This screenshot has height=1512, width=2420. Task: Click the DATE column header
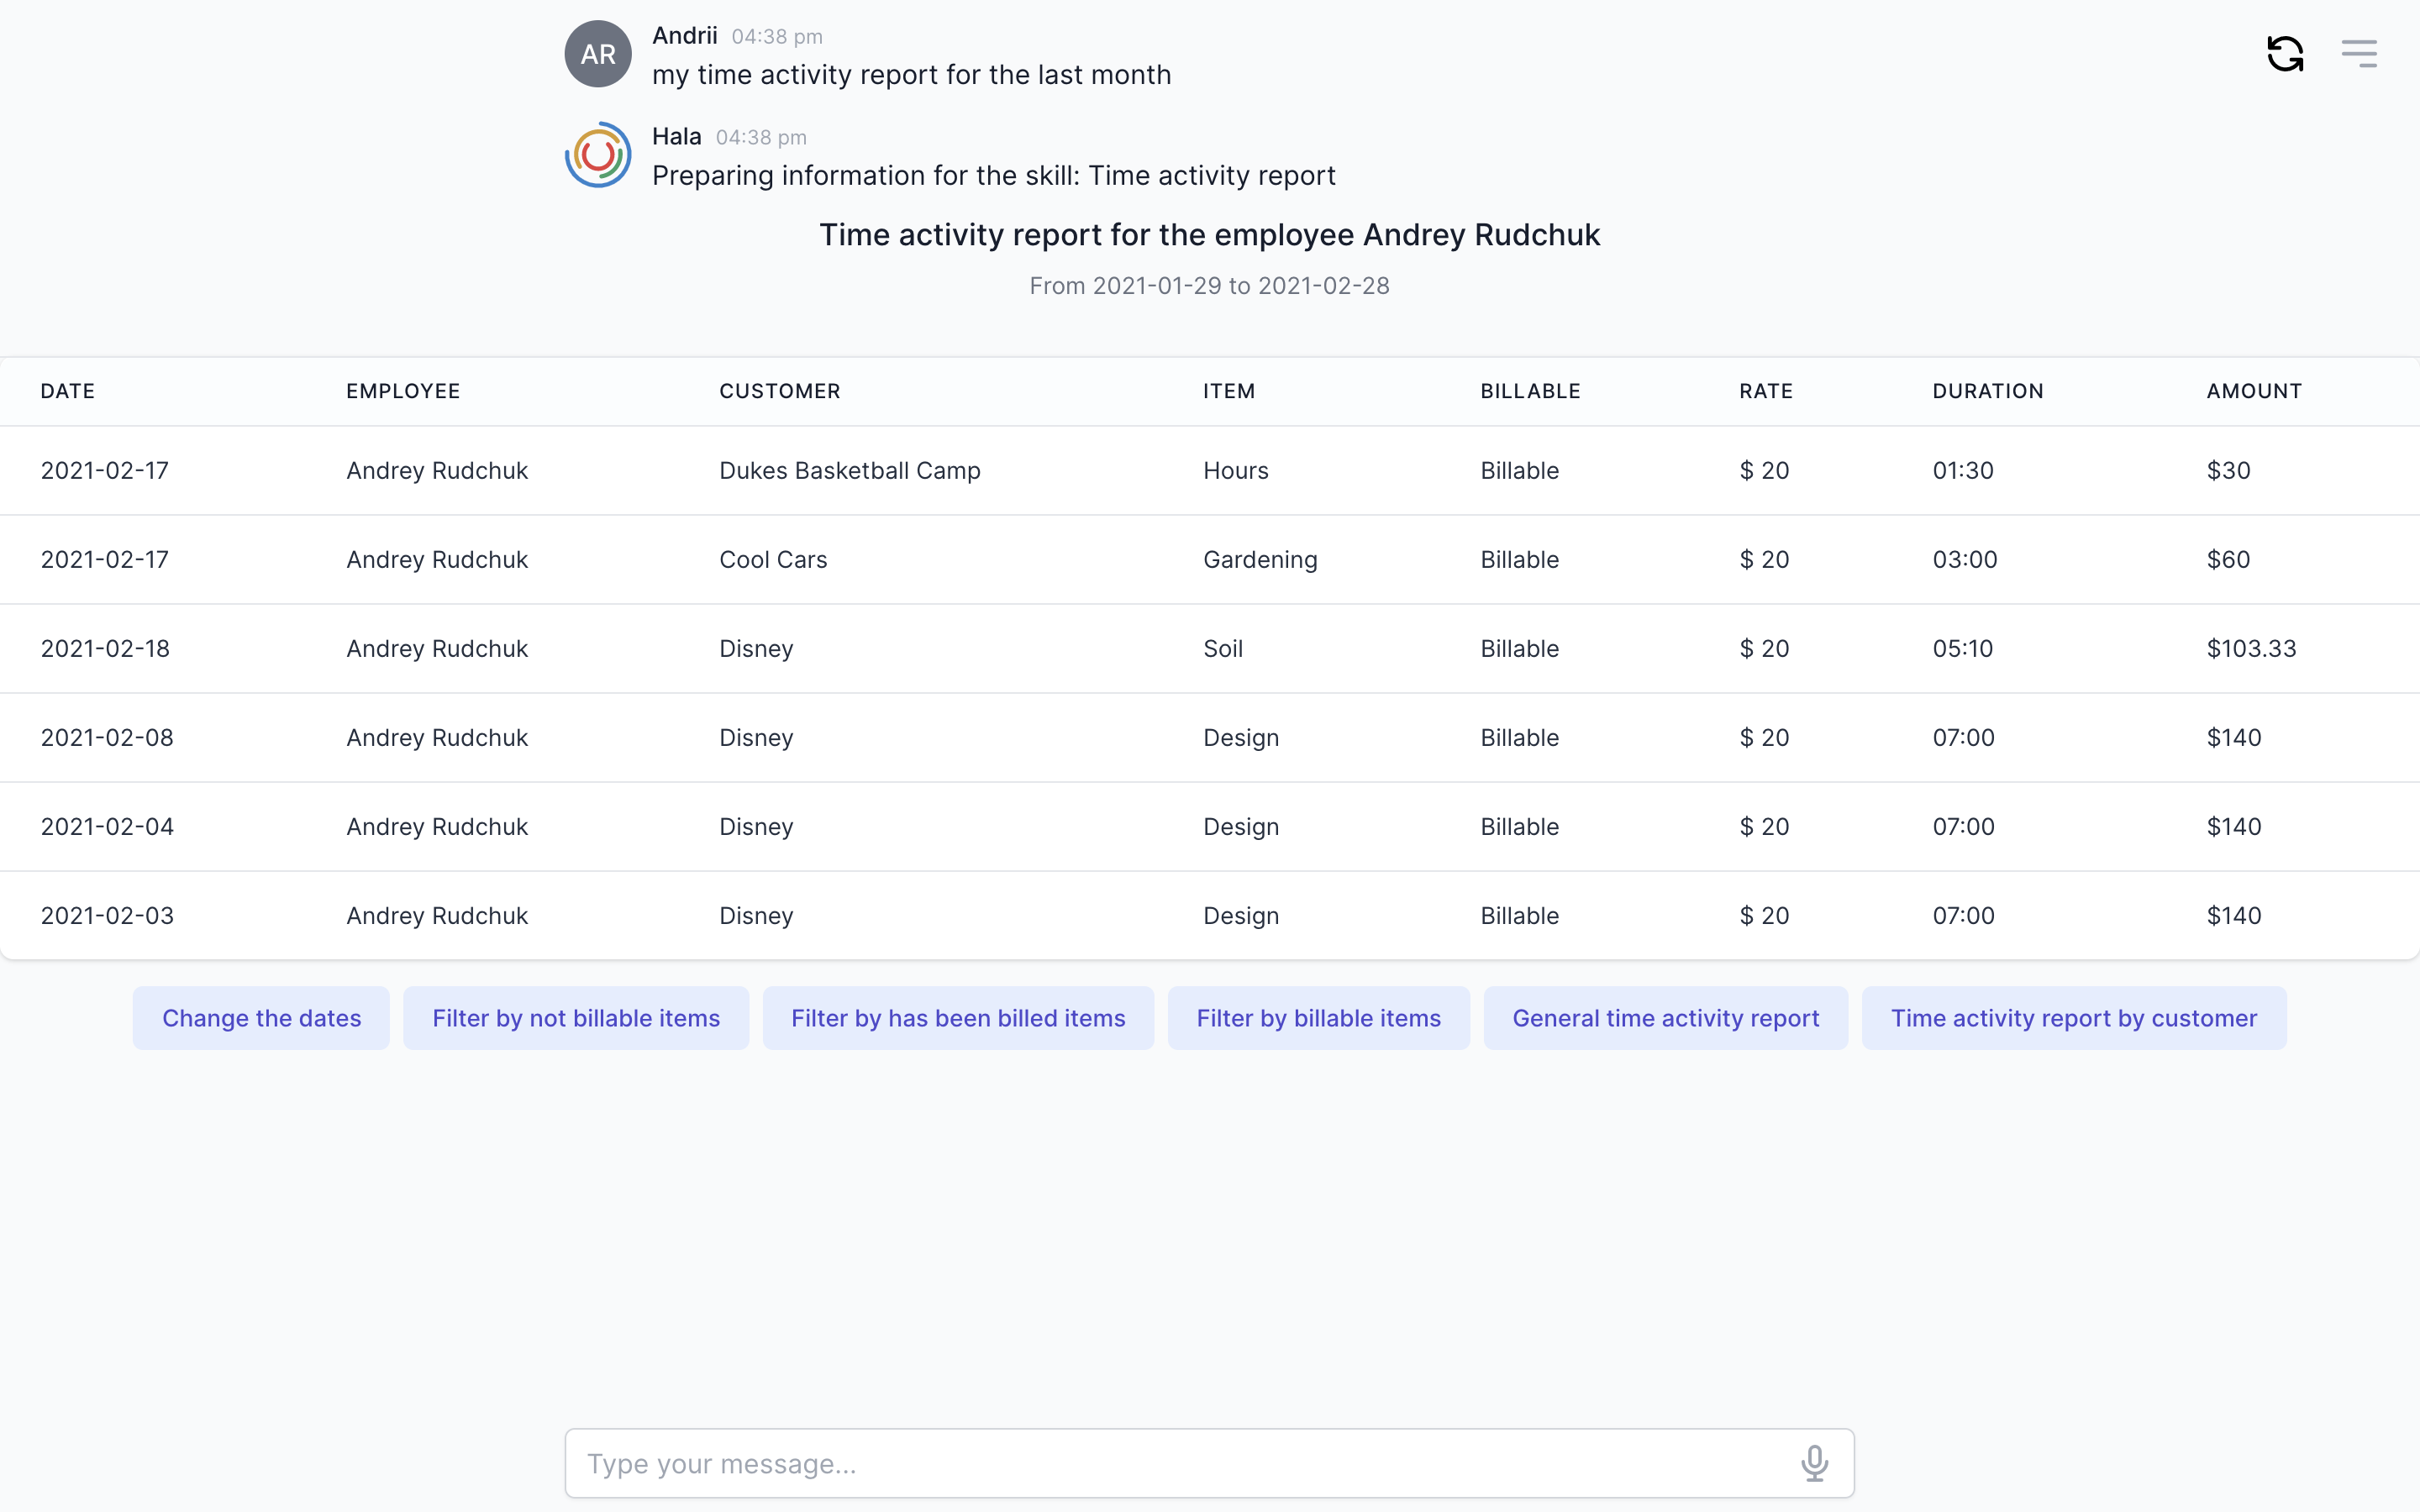tap(68, 391)
